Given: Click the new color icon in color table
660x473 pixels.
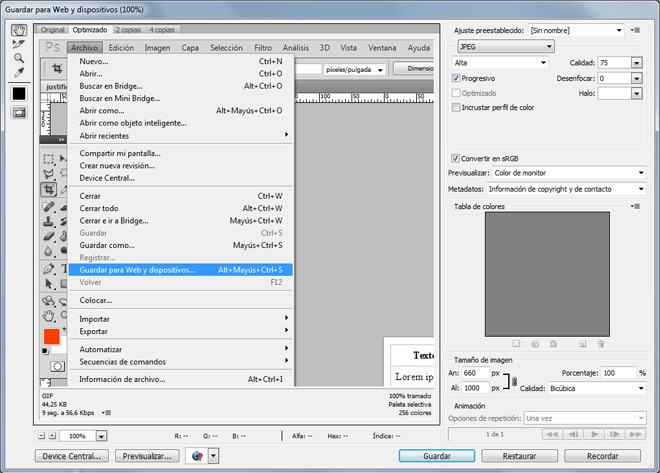Looking at the screenshot, I should (x=583, y=344).
